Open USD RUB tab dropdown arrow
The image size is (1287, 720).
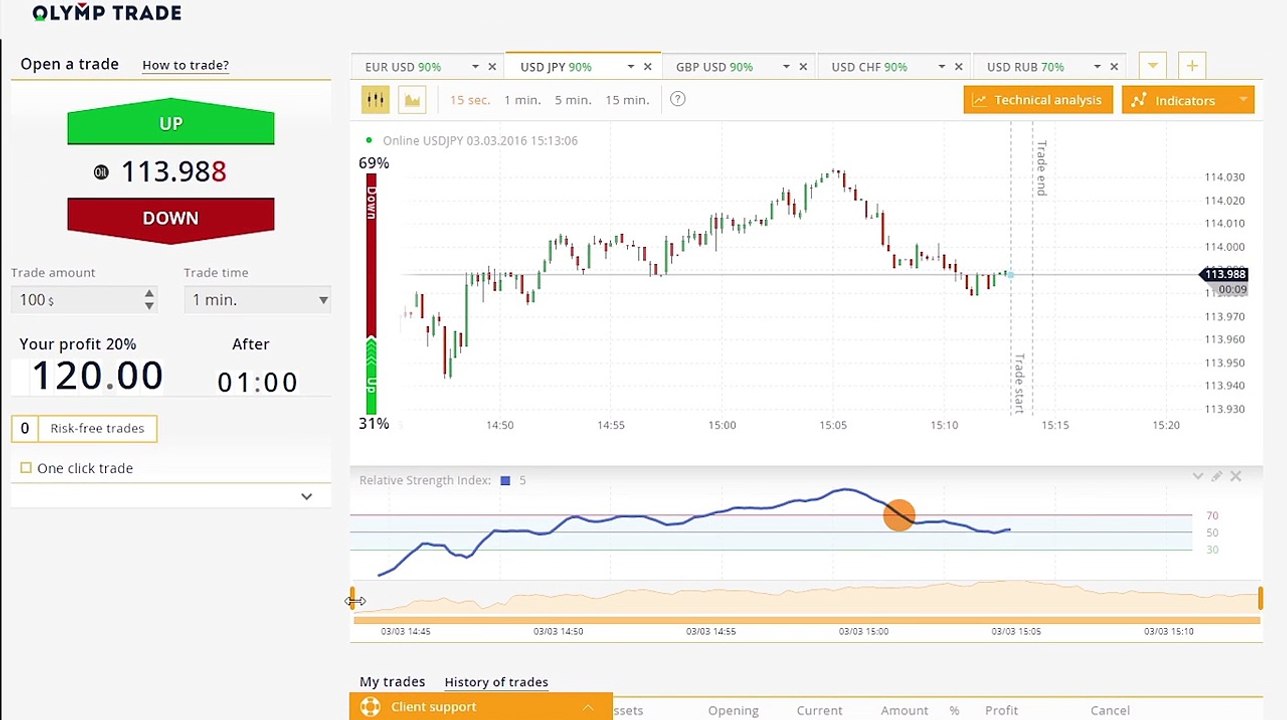click(1097, 67)
